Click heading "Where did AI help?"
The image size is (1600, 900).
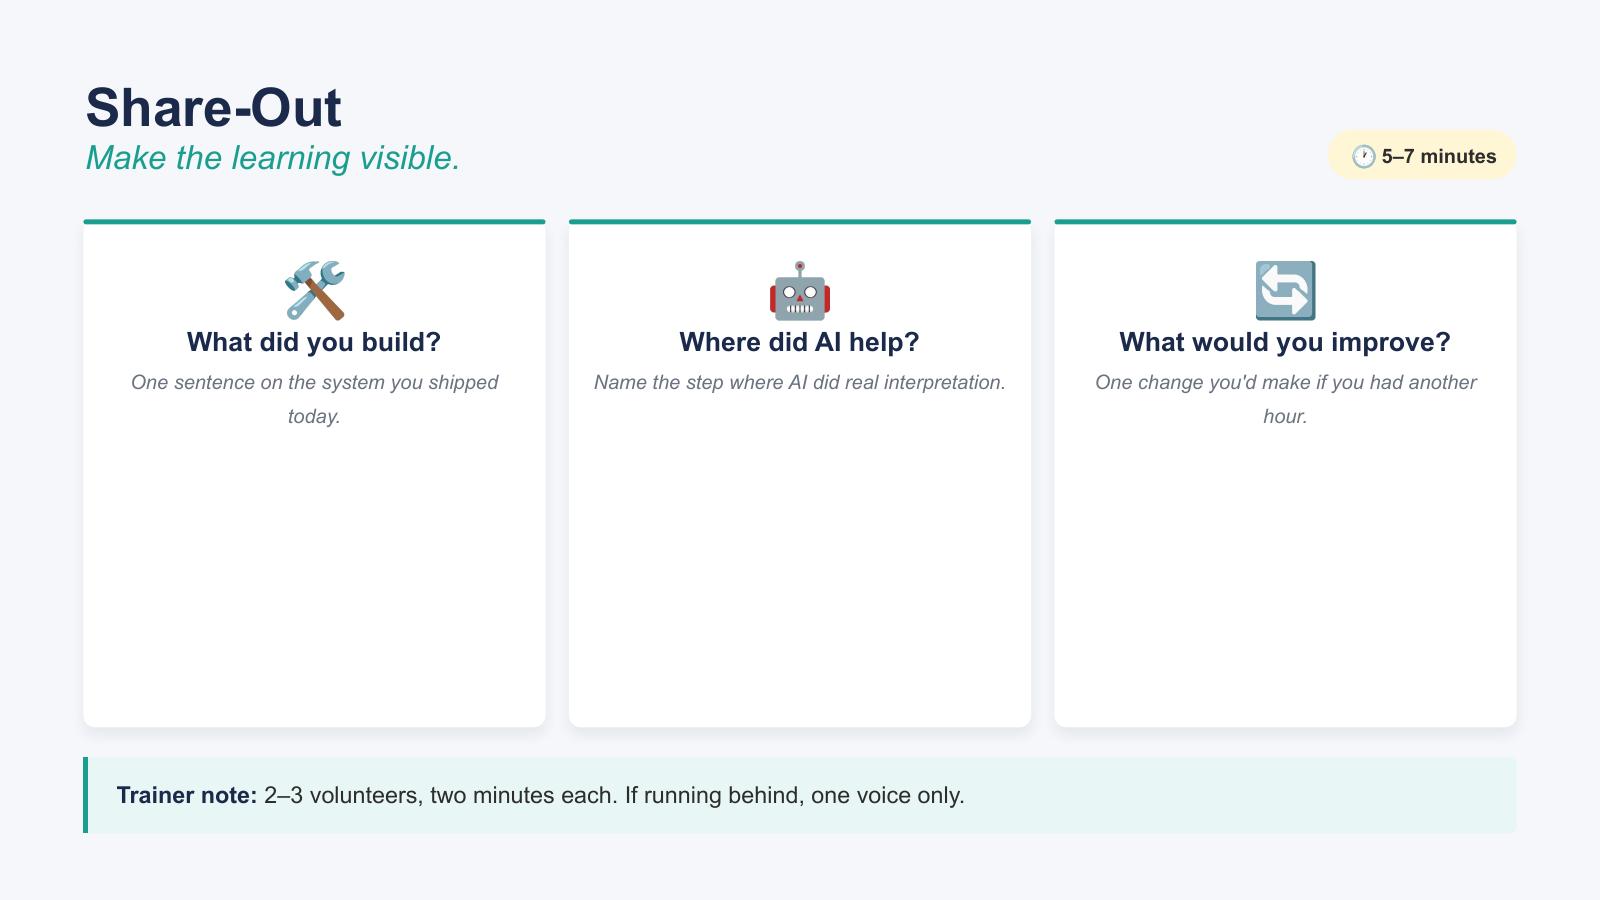point(799,342)
